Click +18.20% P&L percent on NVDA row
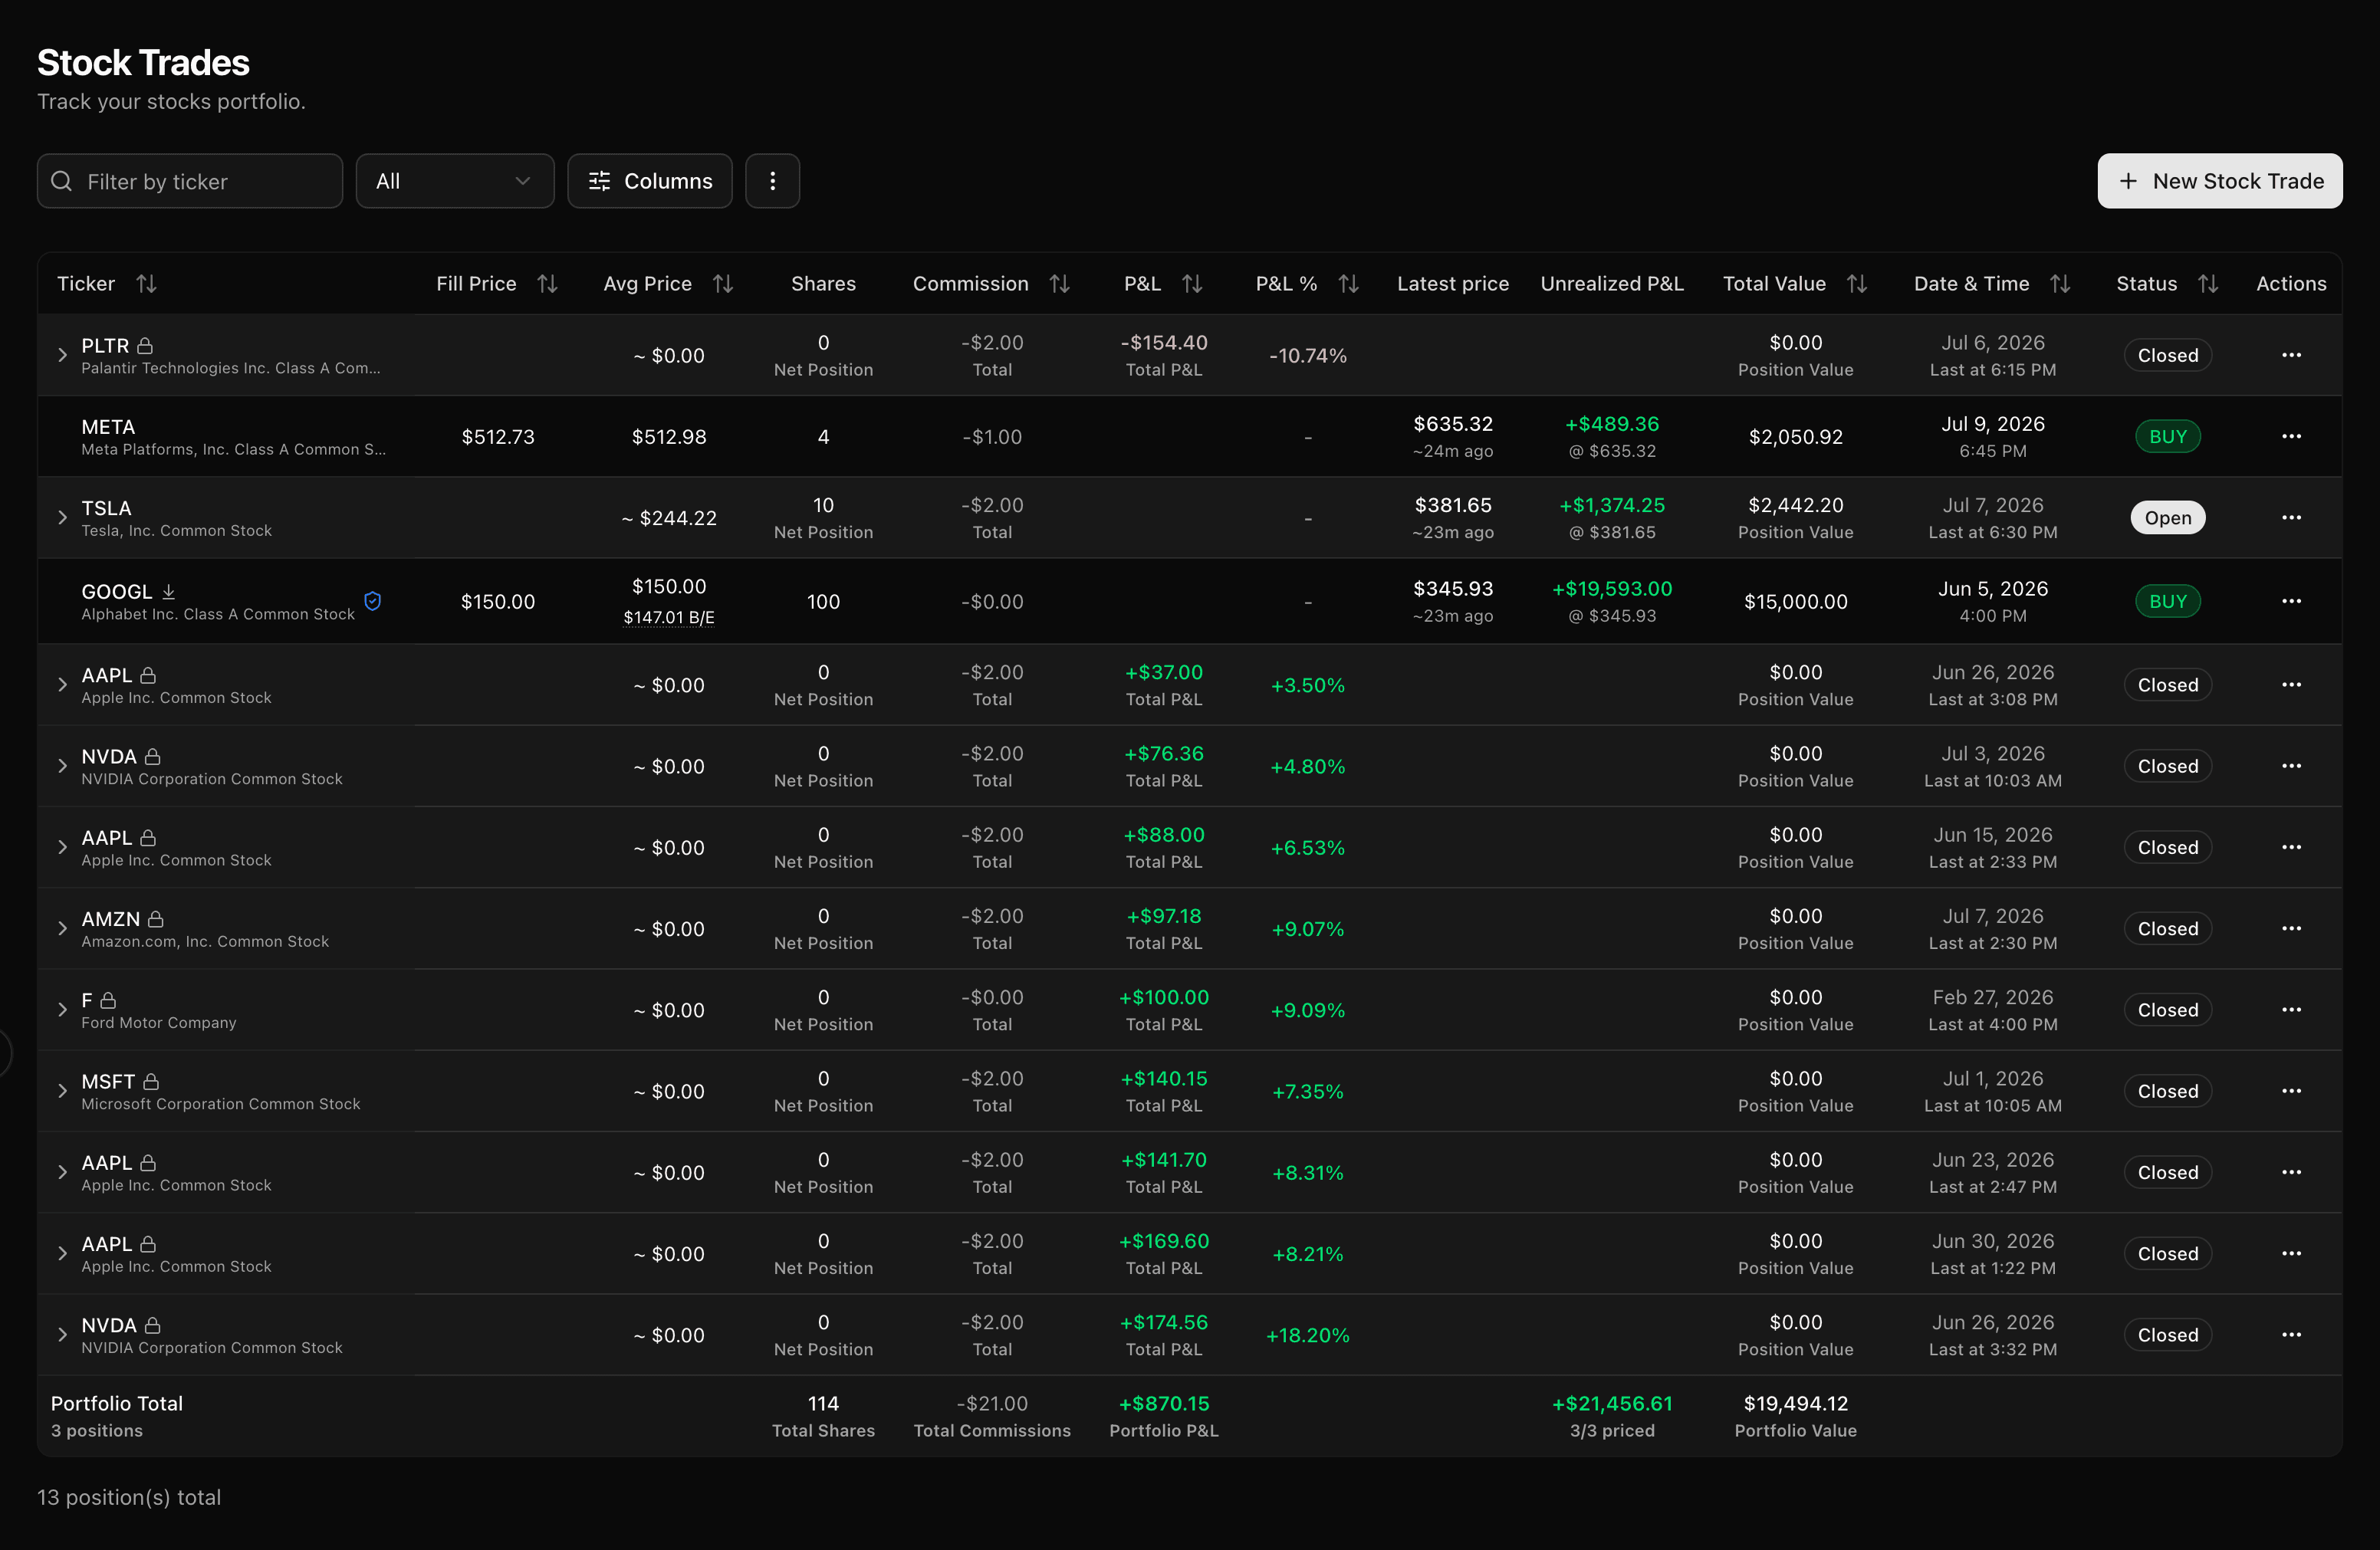 point(1307,1335)
